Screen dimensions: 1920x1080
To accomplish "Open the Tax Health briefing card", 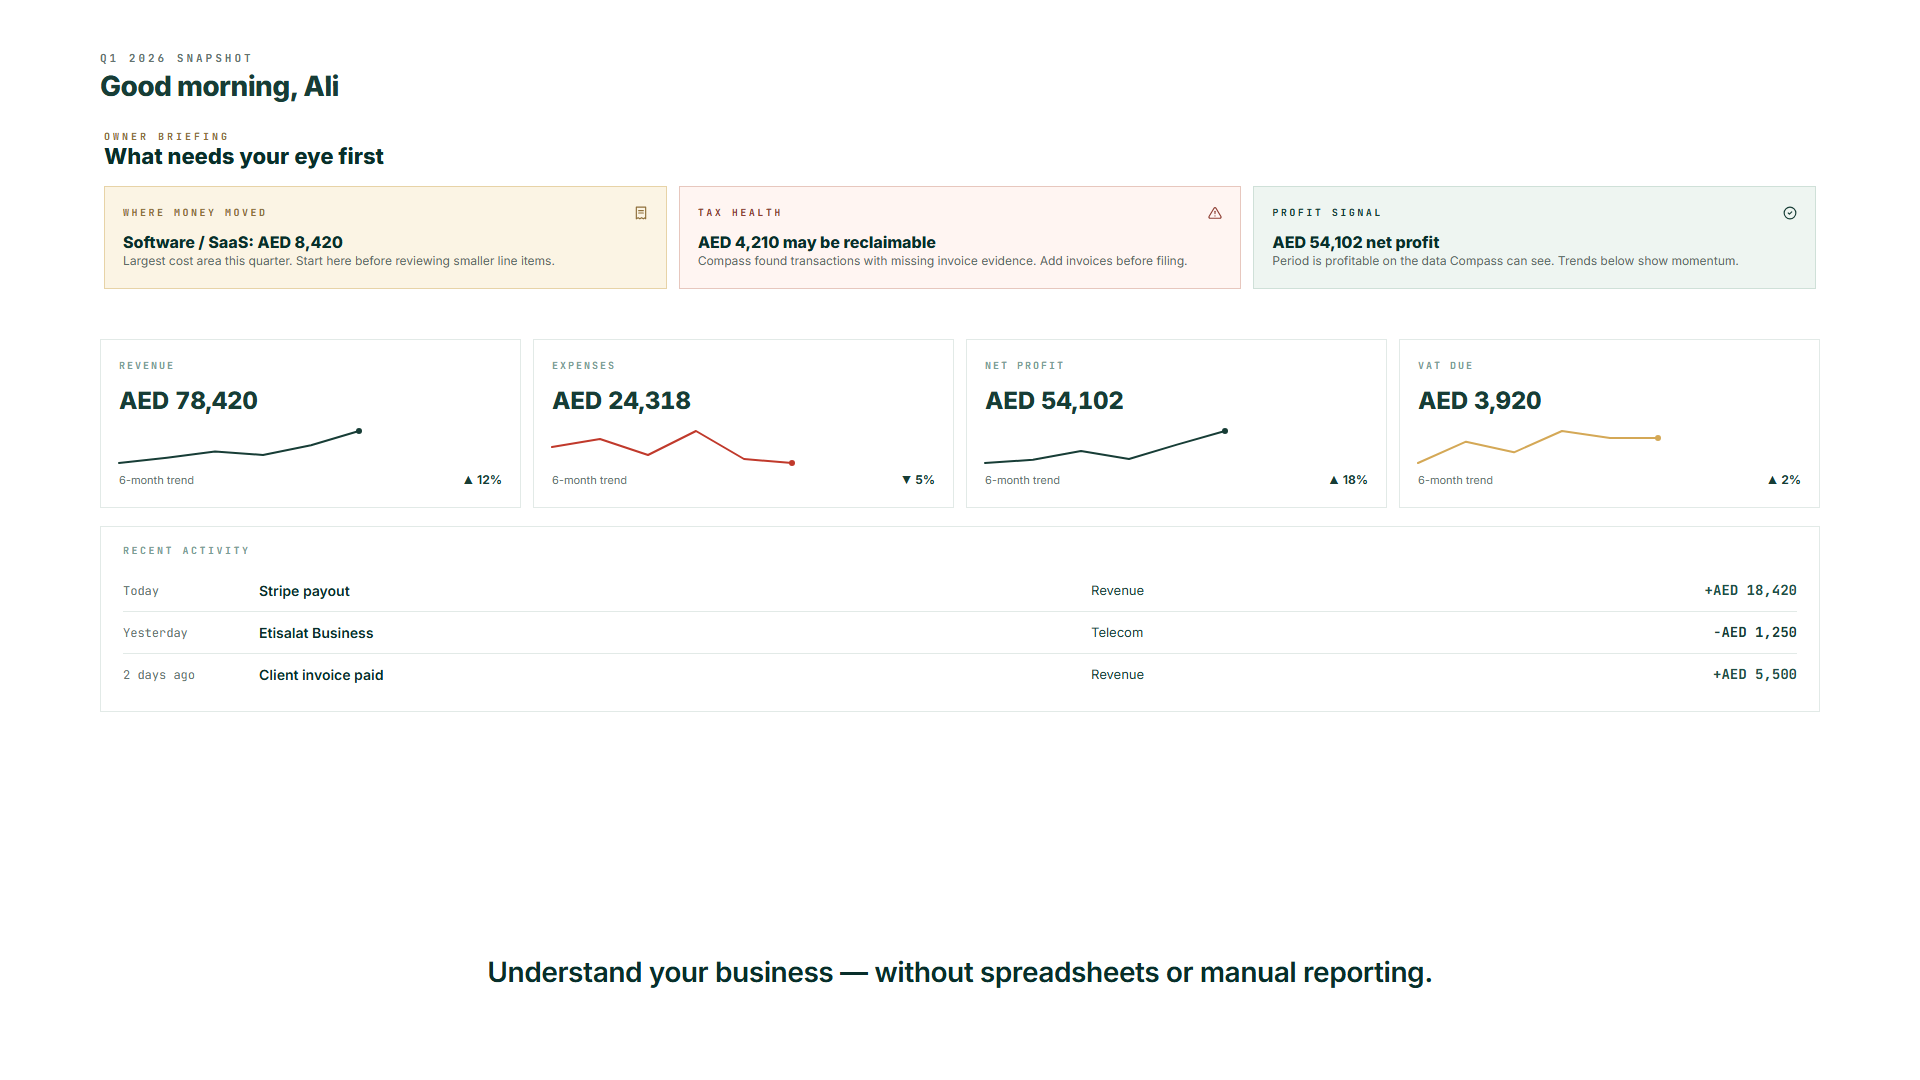I will [960, 238].
